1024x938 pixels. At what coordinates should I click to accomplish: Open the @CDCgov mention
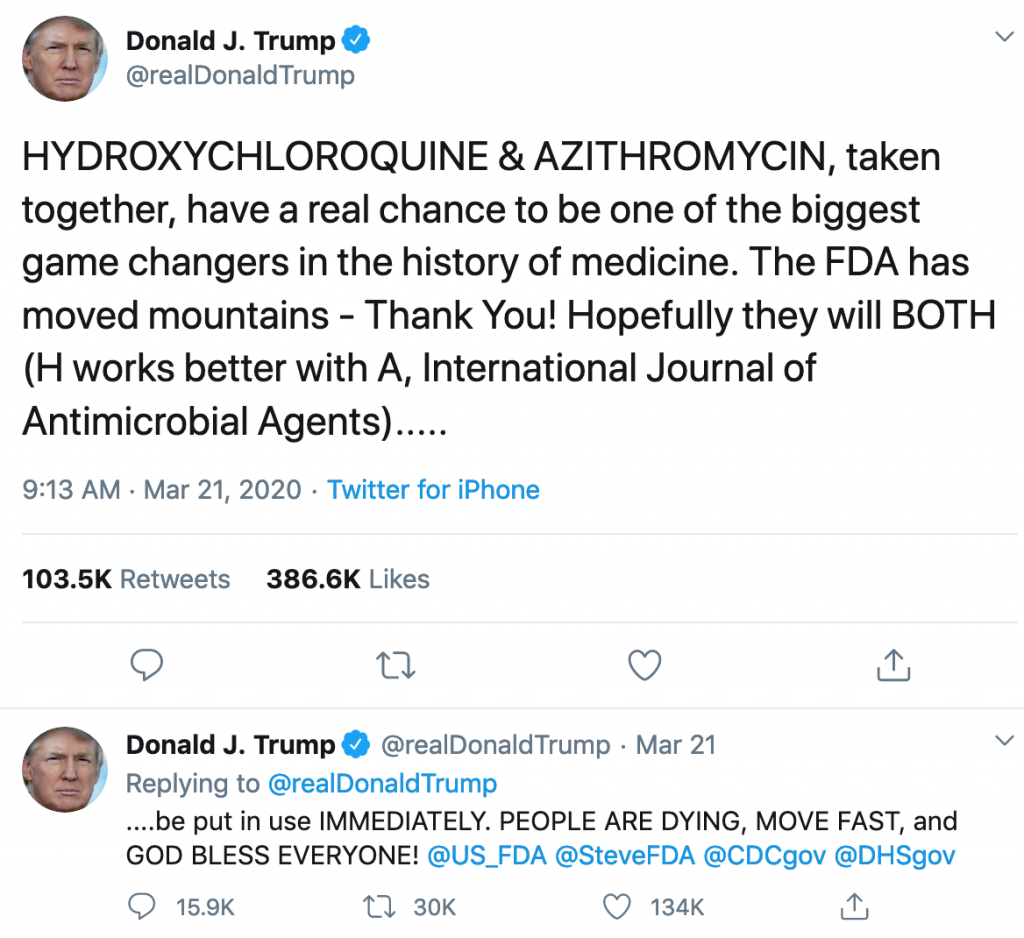click(764, 856)
